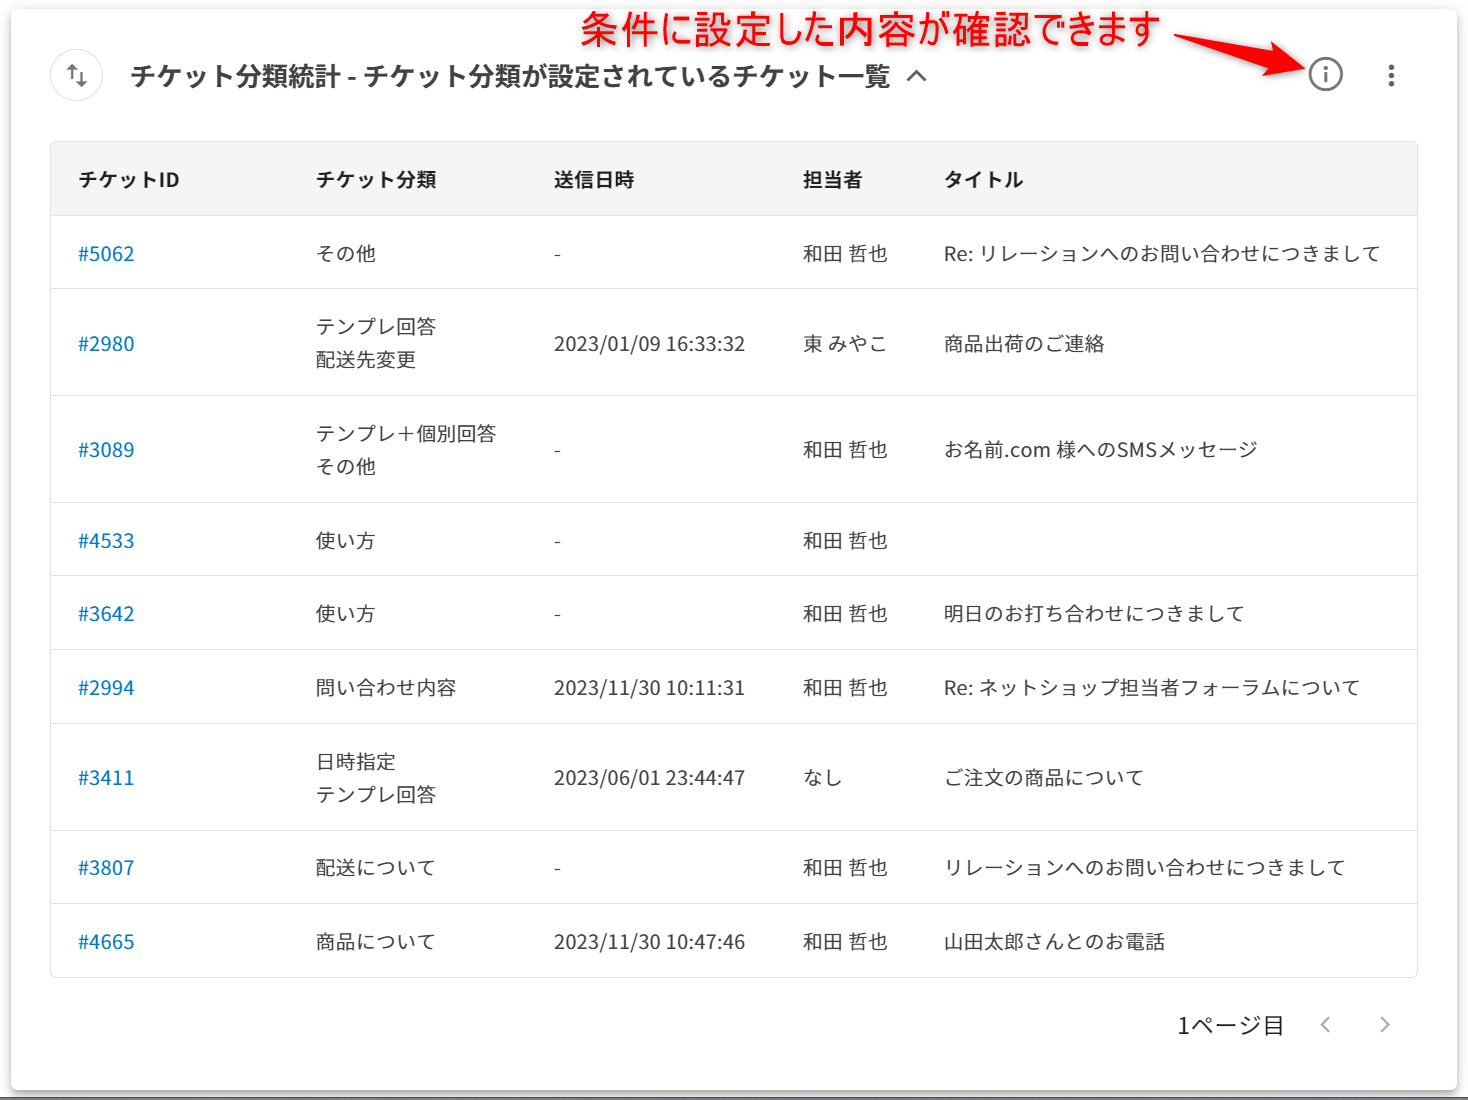
Task: Open ticket #2994
Action: (x=106, y=688)
